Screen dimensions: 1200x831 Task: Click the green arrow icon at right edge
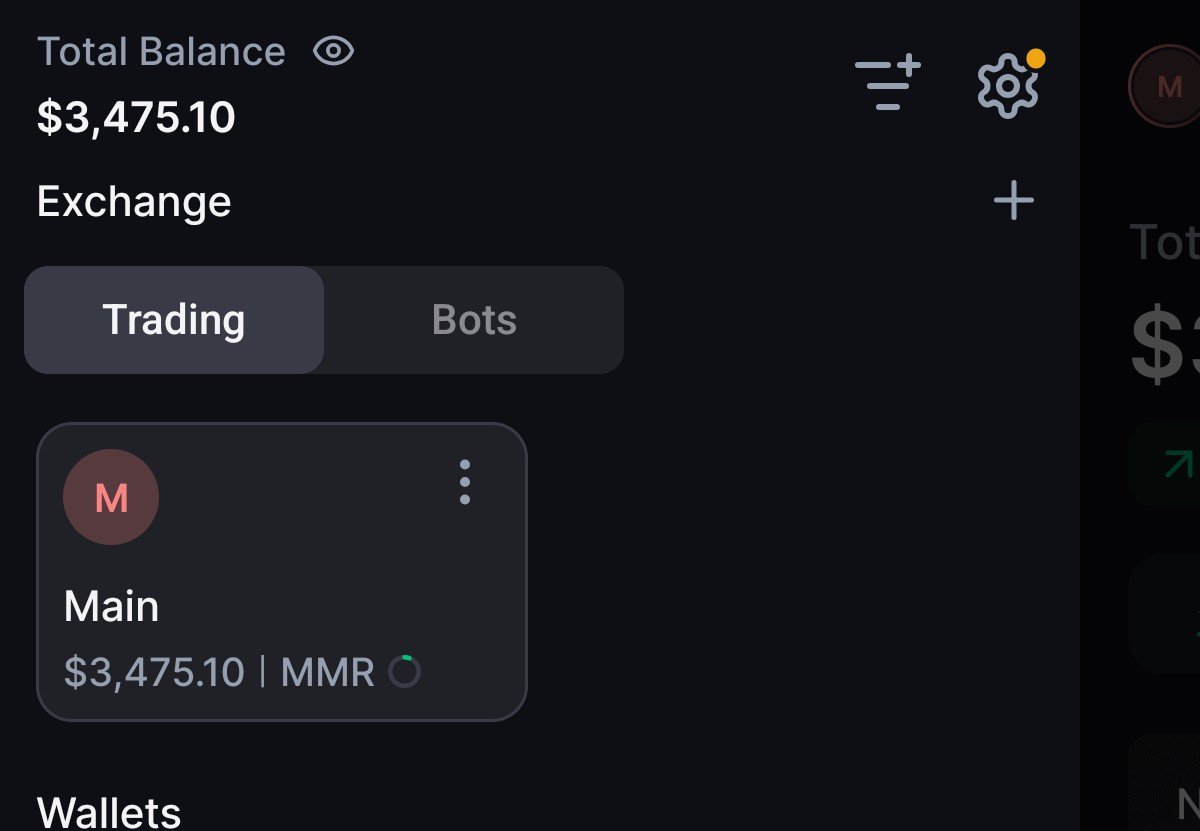[1178, 463]
